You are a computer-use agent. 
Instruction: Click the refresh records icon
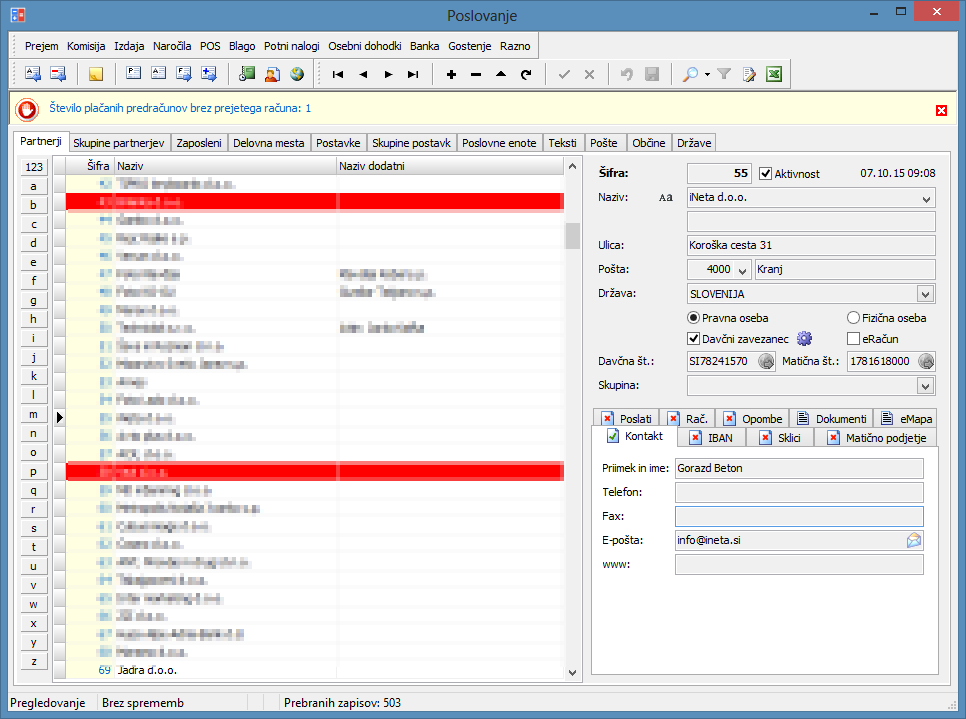click(x=526, y=74)
